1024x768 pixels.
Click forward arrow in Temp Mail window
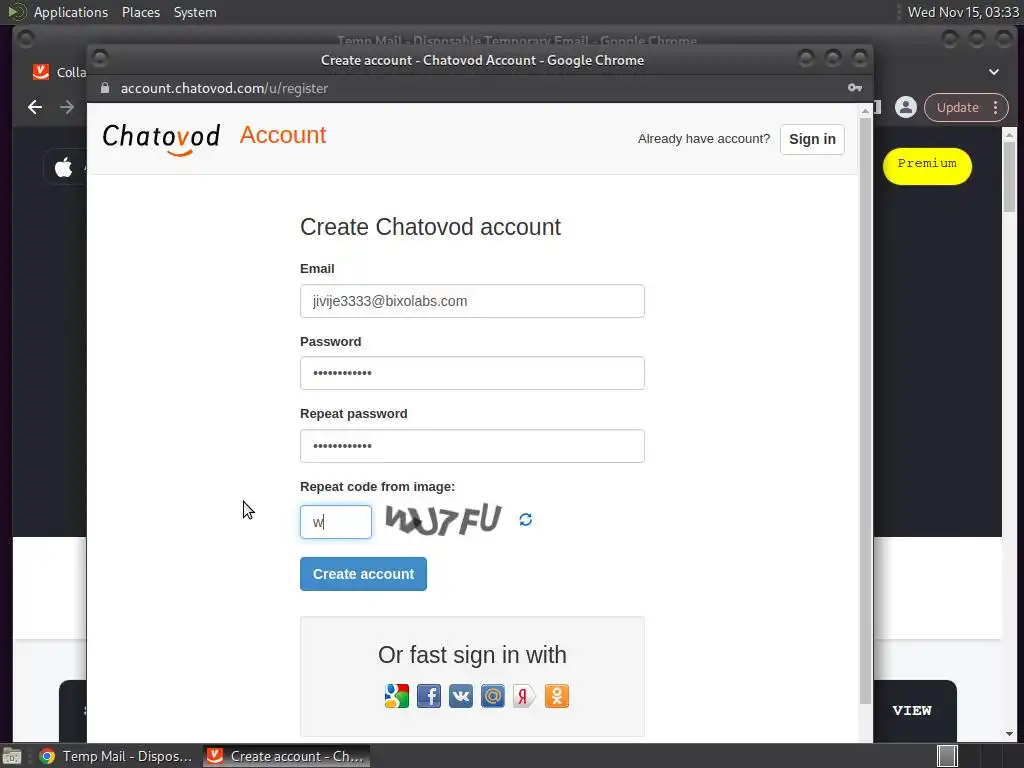[x=67, y=107]
